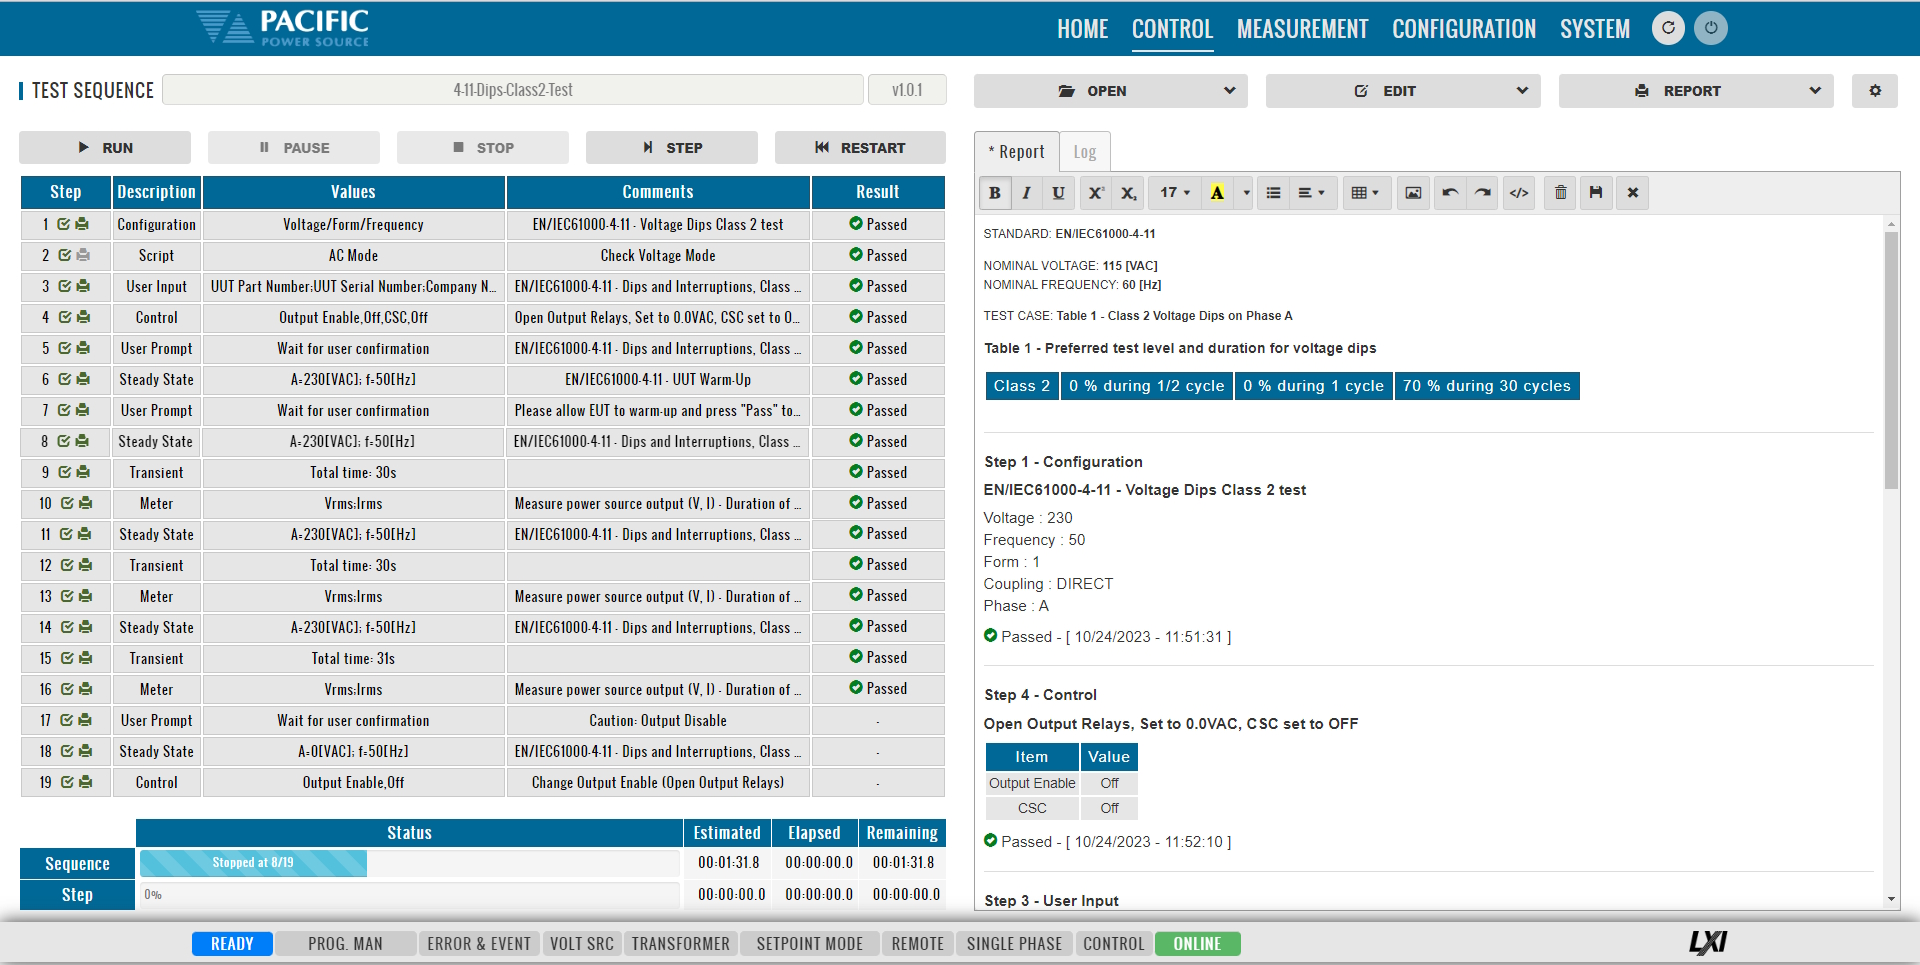
Task: Click the trash icon in report toolbar
Action: [1560, 193]
